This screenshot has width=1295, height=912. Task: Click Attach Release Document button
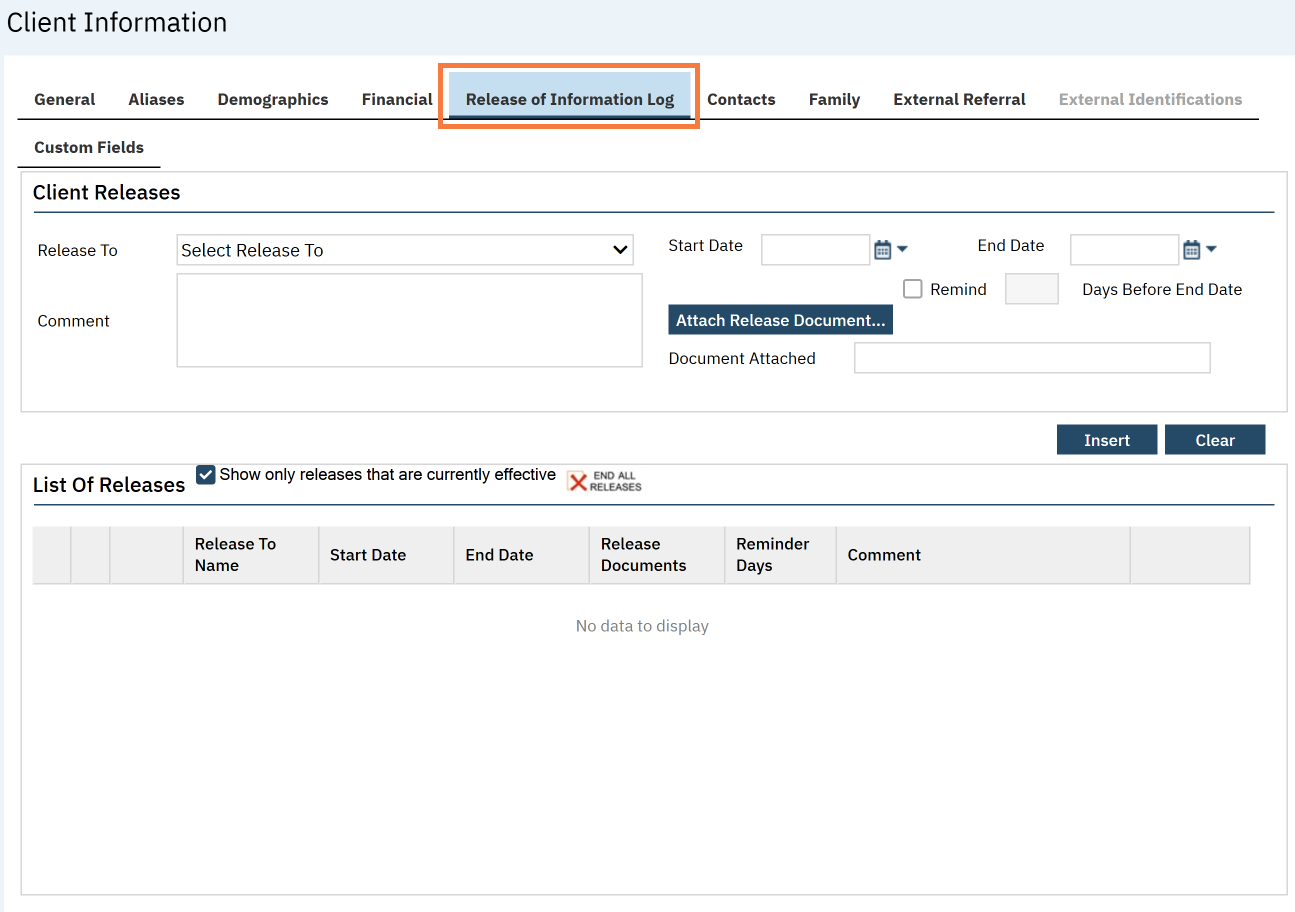[780, 320]
